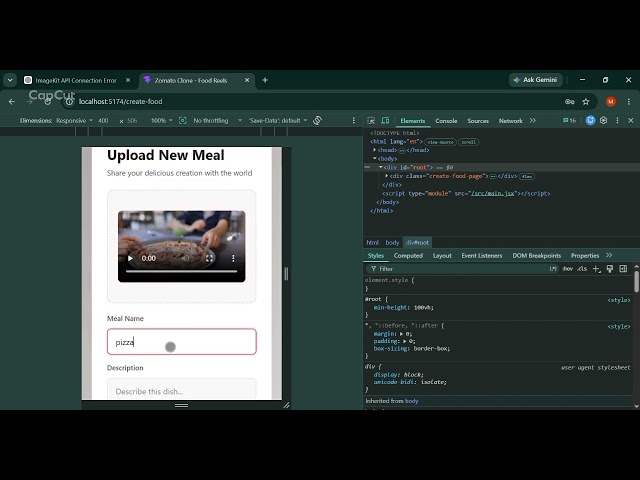Image resolution: width=640 pixels, height=480 pixels.
Task: Click the video mute speaker icon
Action: (186, 258)
